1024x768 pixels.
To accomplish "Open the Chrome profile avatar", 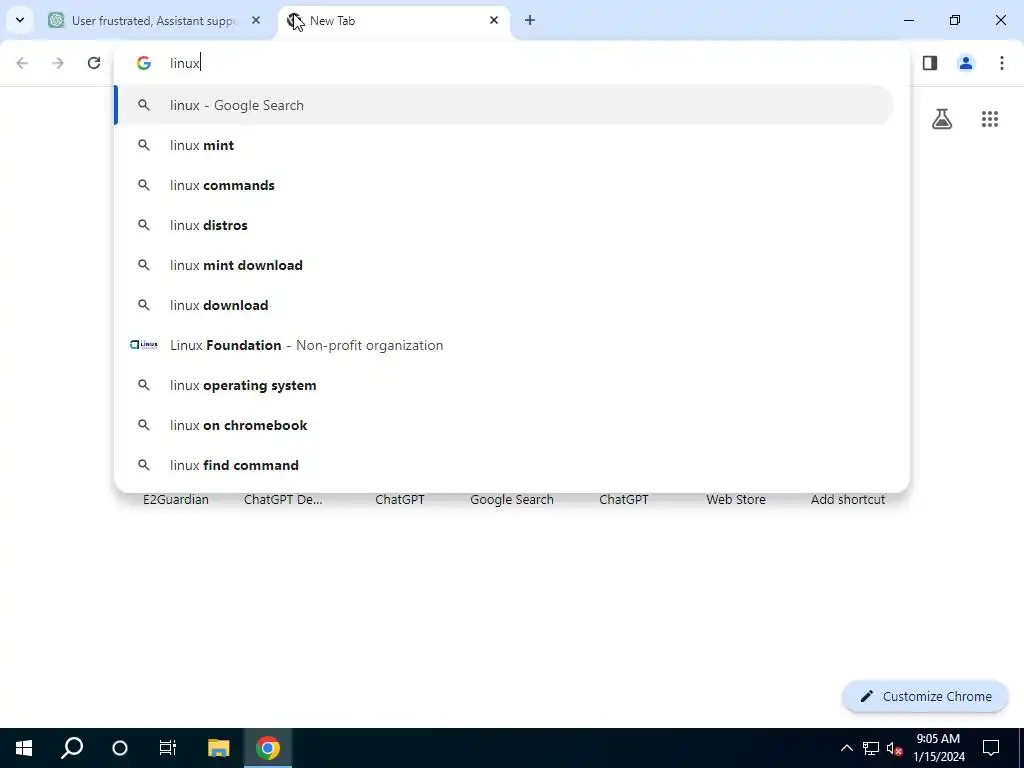I will [x=966, y=63].
